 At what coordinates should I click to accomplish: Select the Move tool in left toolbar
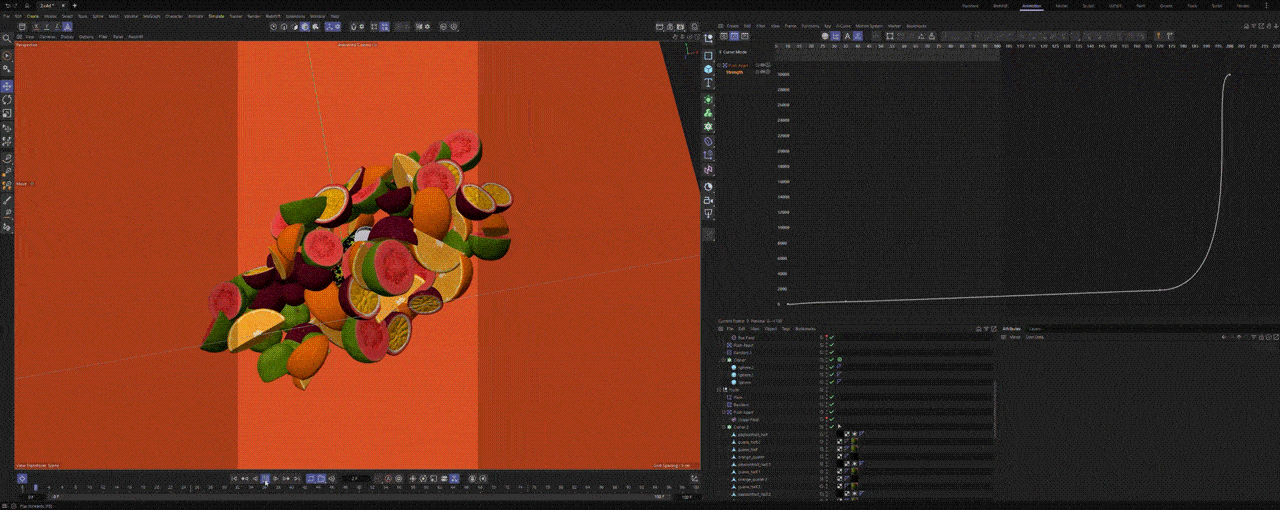point(7,86)
